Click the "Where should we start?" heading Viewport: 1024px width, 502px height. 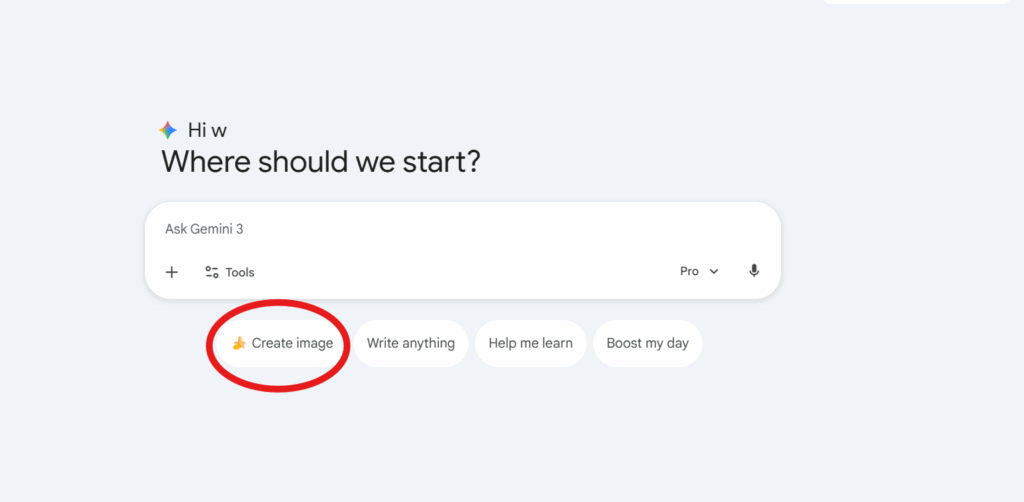tap(321, 161)
